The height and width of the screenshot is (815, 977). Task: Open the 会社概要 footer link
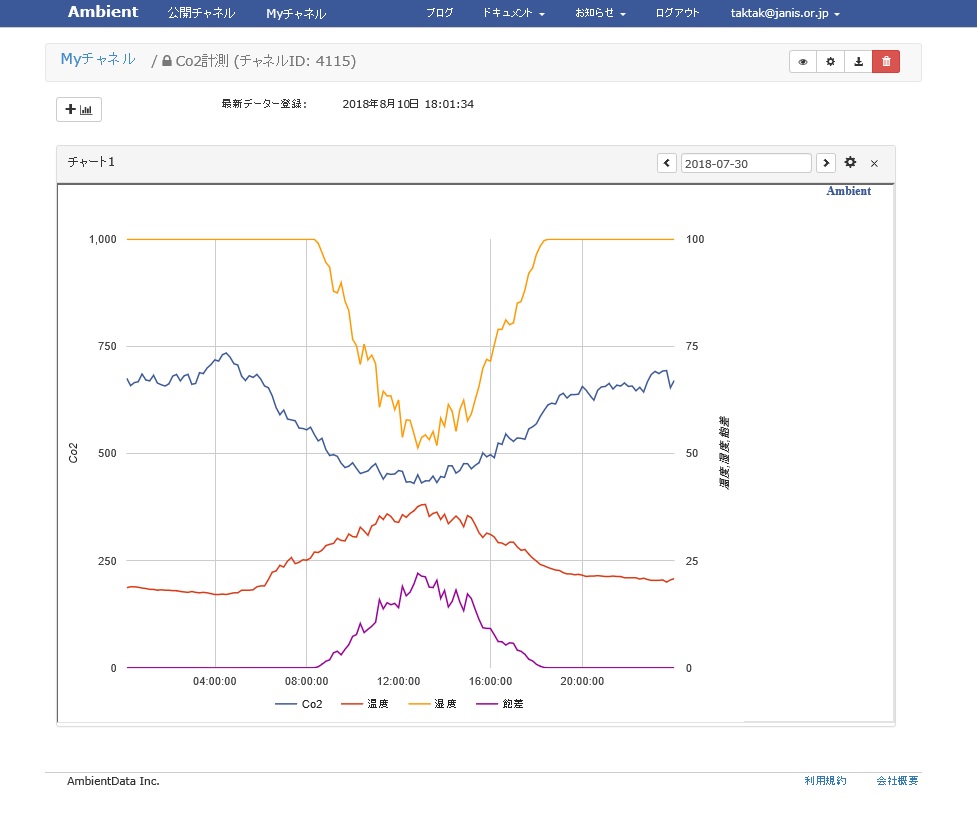(897, 781)
